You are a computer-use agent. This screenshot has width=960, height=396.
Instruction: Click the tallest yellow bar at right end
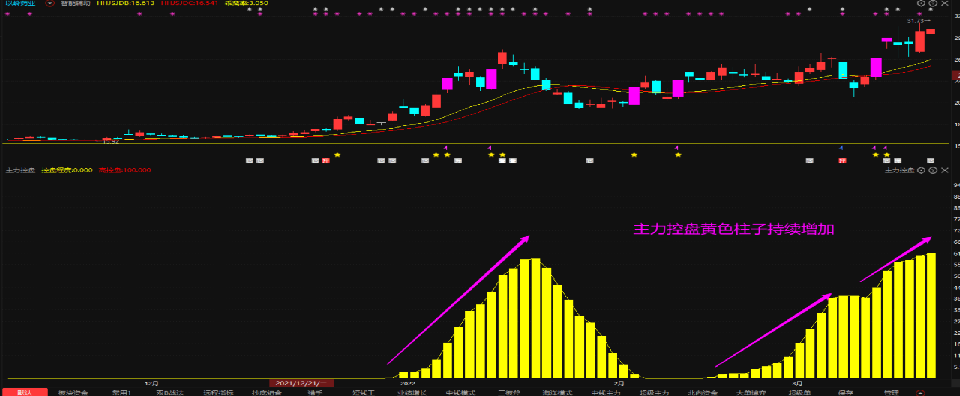pyautogui.click(x=931, y=315)
